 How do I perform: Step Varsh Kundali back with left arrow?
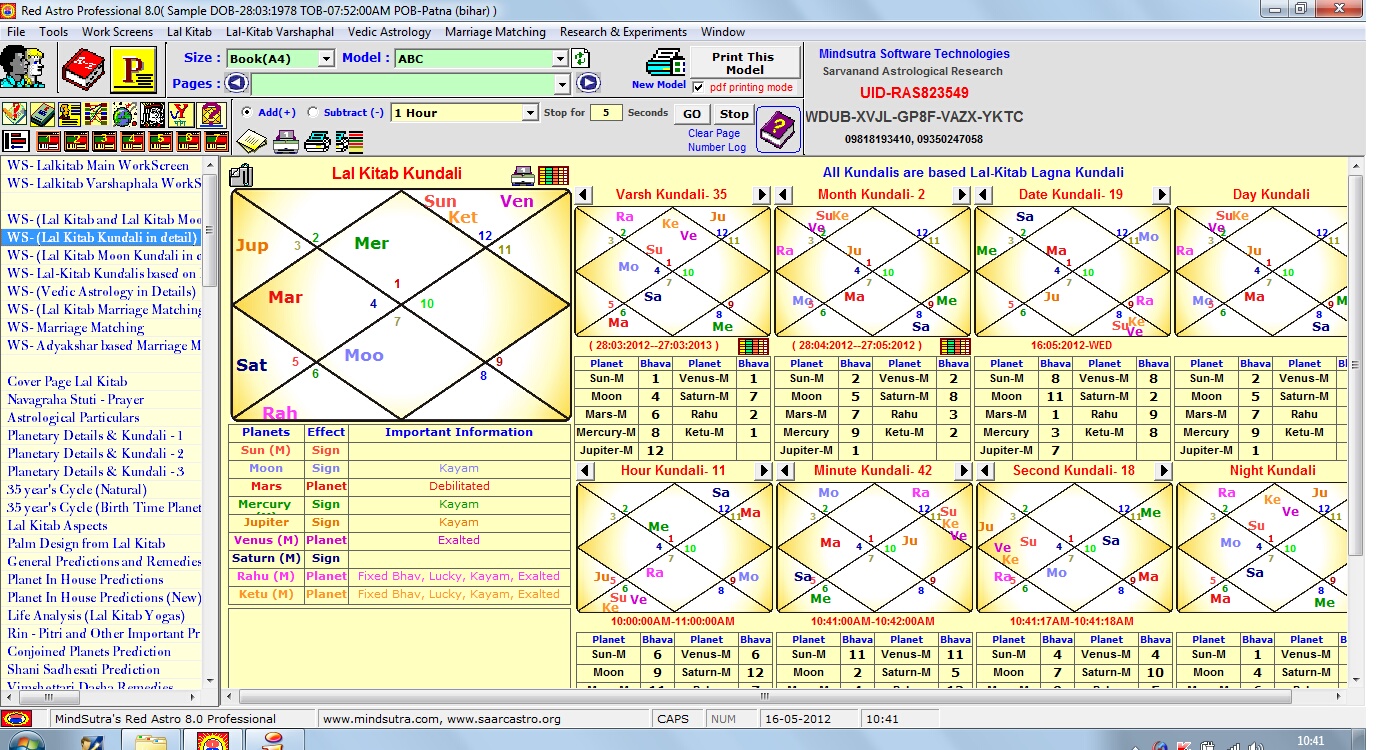[583, 195]
